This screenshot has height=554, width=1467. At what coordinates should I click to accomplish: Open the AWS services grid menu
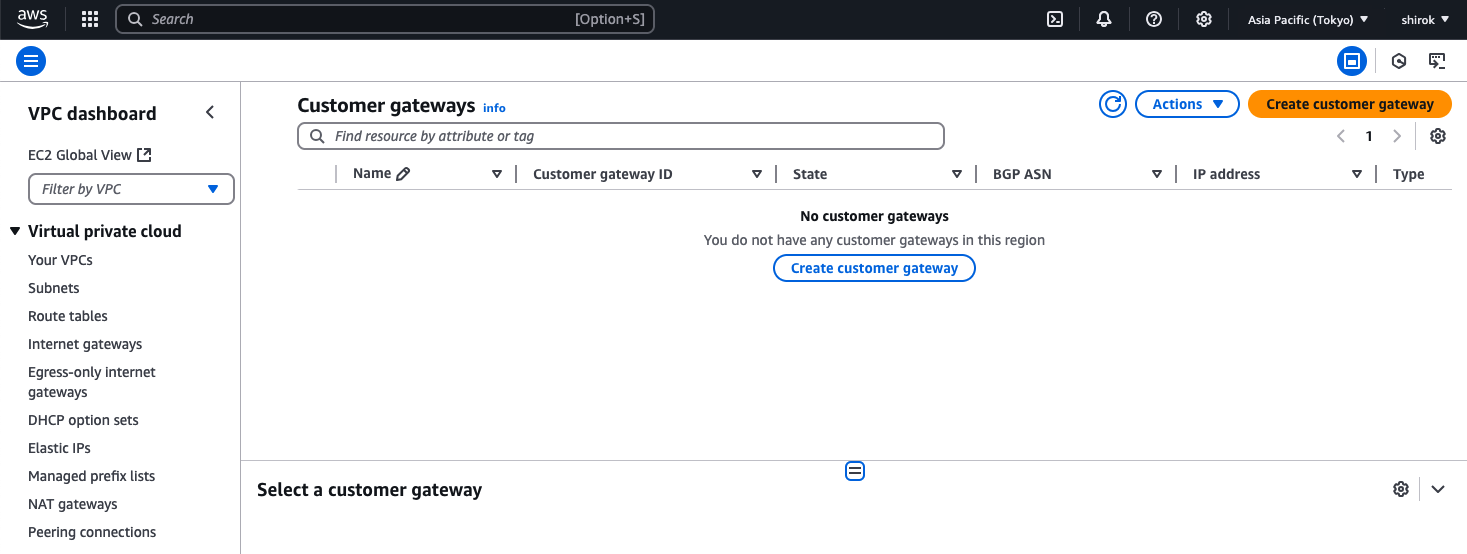(90, 19)
